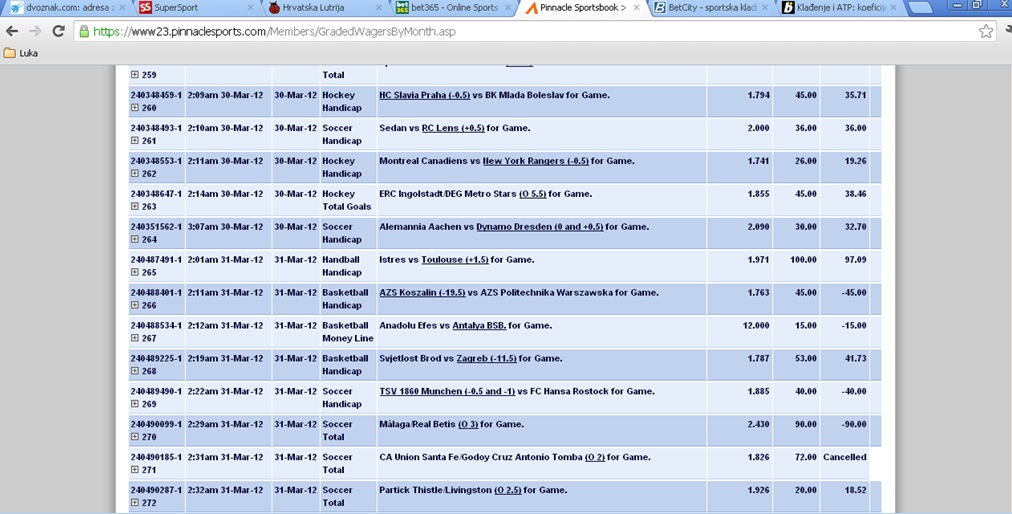Expand wager row 267 details
Screen dimensions: 1012x514
(x=135, y=338)
